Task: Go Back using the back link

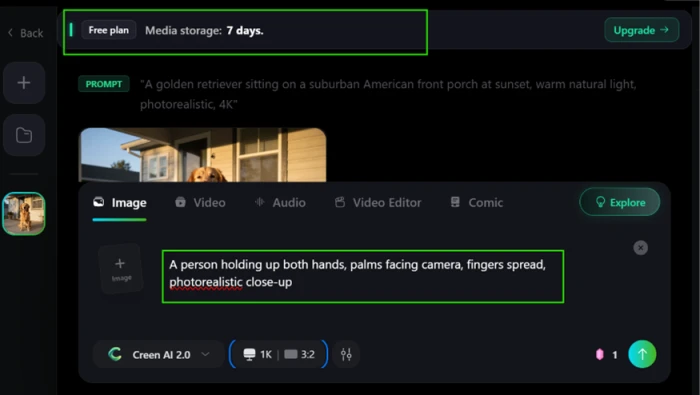Action: point(25,33)
